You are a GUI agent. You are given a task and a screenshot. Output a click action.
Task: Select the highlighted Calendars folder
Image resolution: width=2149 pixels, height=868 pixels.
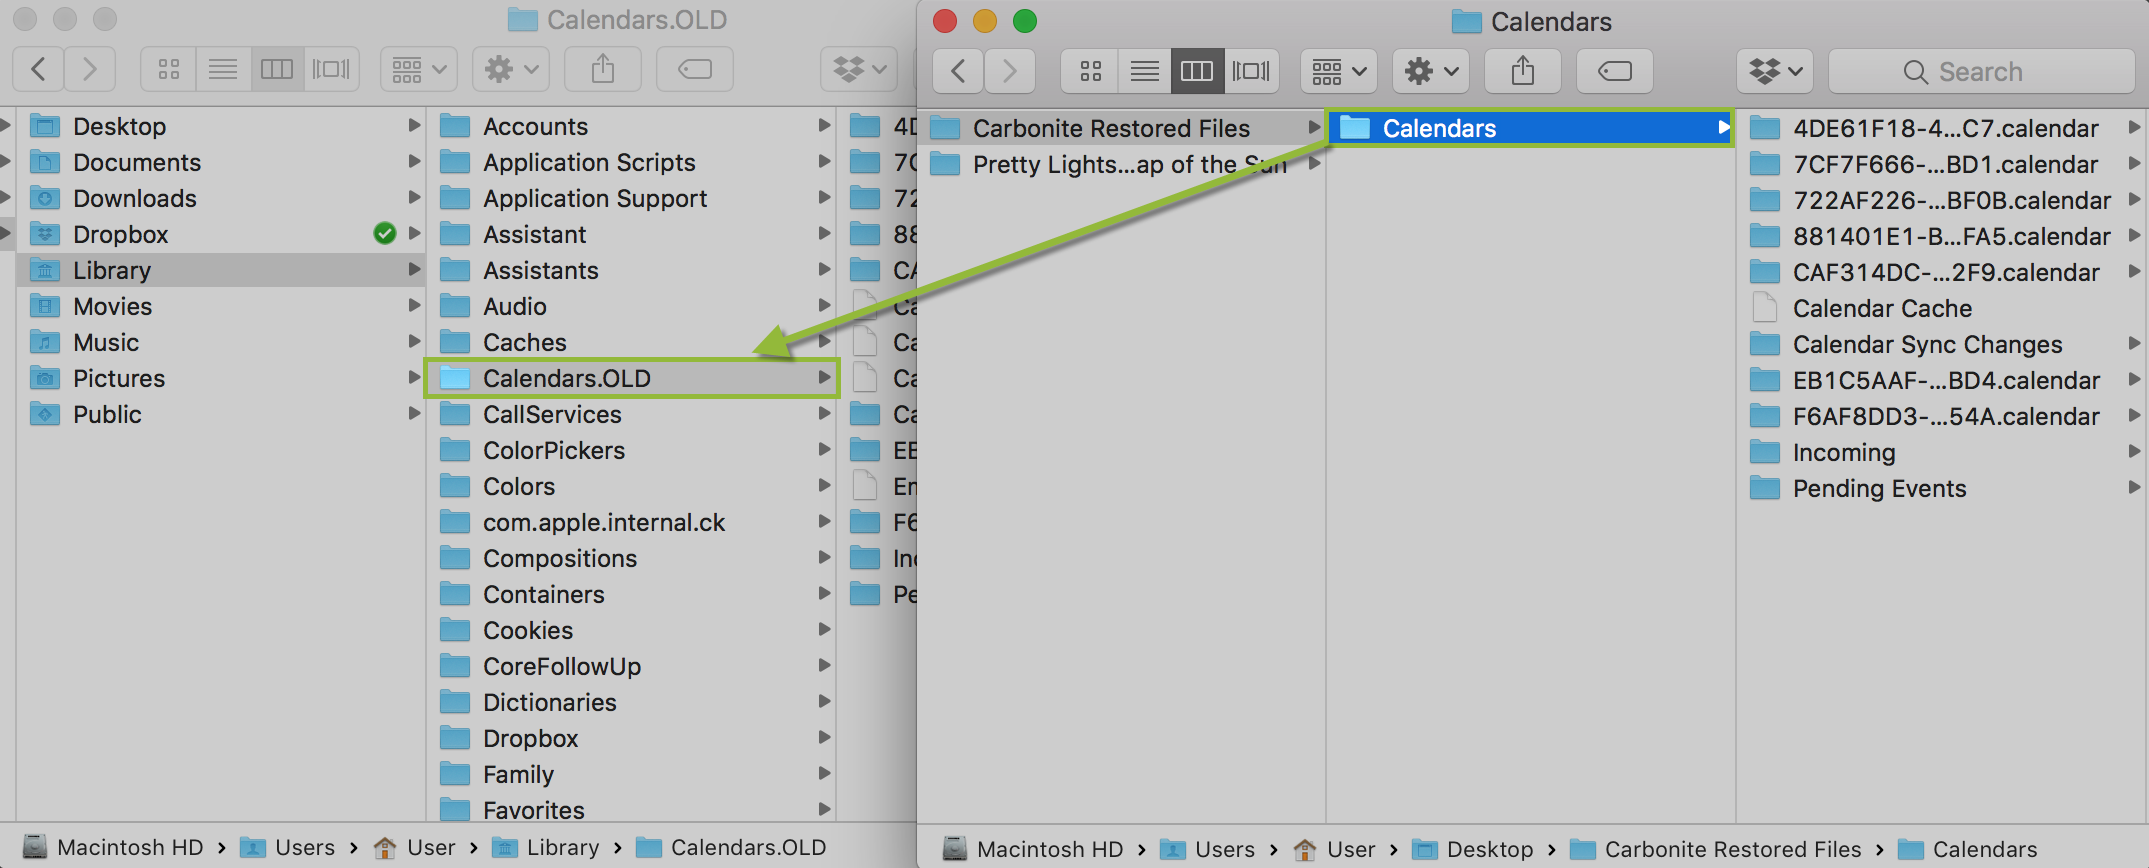click(x=1530, y=128)
